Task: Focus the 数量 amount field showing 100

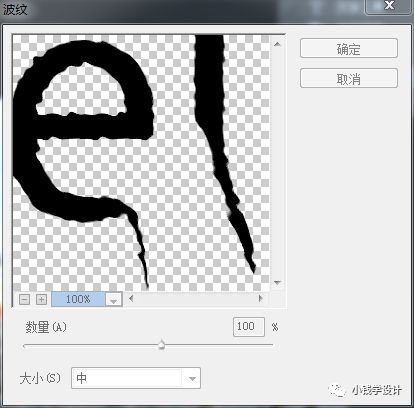Action: pos(249,327)
